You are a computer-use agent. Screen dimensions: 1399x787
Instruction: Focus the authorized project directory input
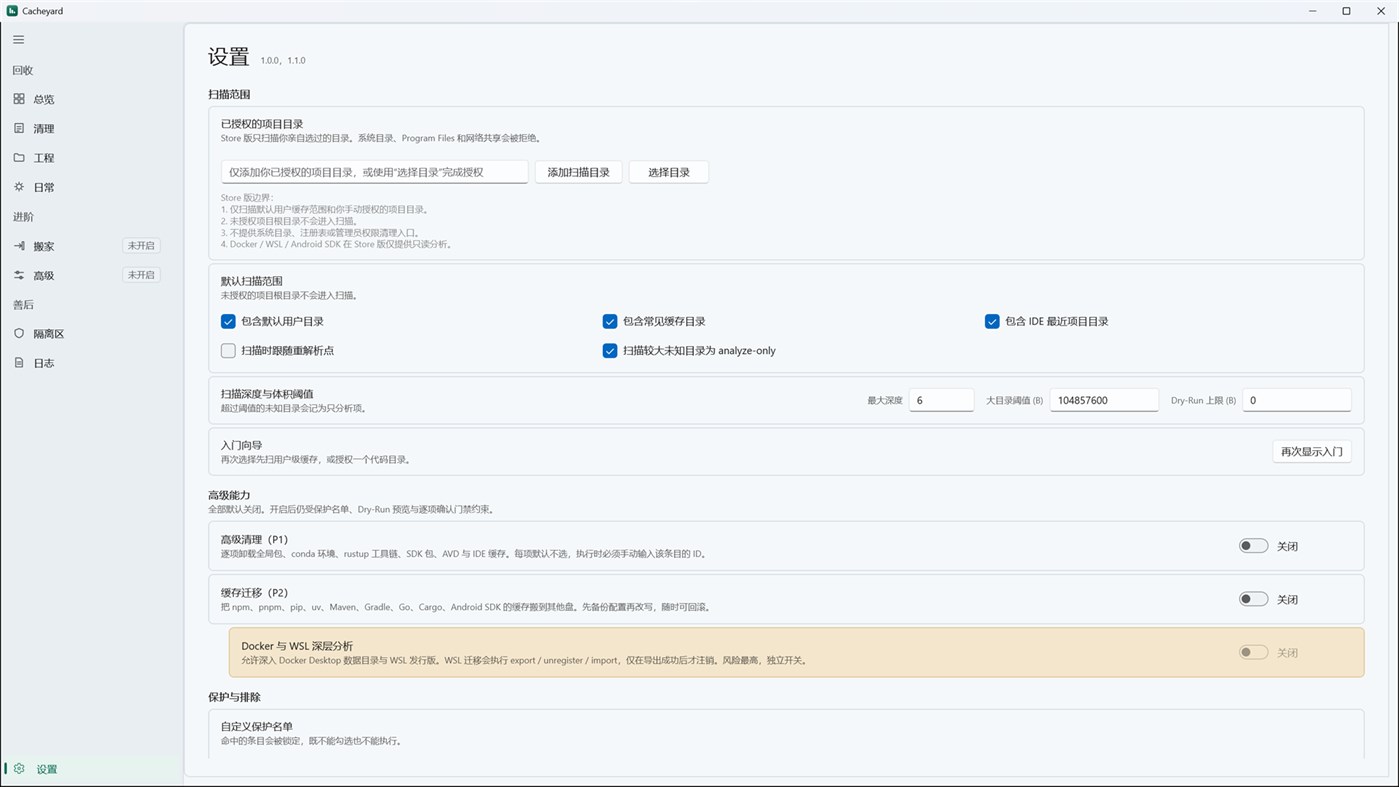[375, 172]
